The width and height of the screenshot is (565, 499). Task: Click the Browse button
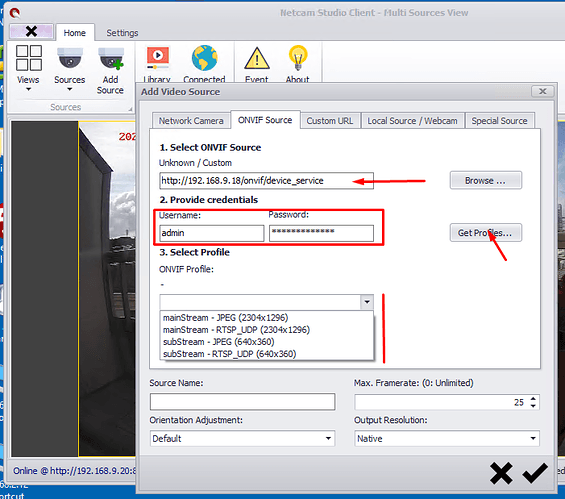pyautogui.click(x=485, y=180)
